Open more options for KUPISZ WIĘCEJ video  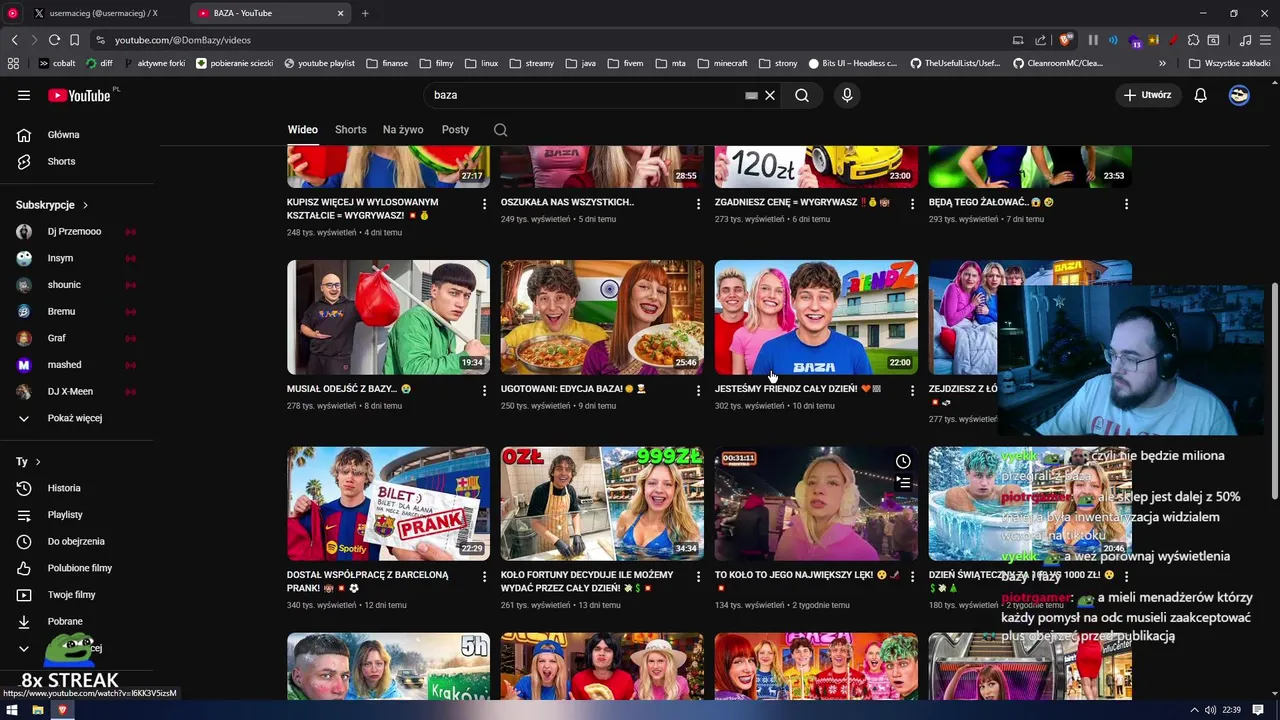(x=485, y=203)
